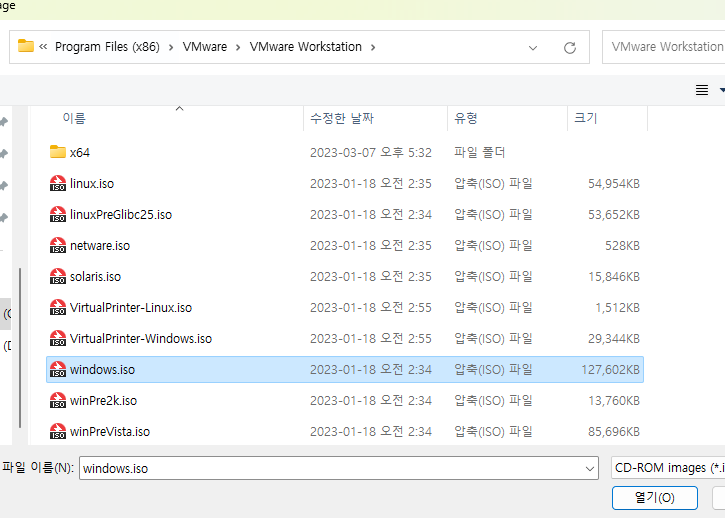This screenshot has width=725, height=518.
Task: Click the 54,954KB size value
Action: point(614,184)
